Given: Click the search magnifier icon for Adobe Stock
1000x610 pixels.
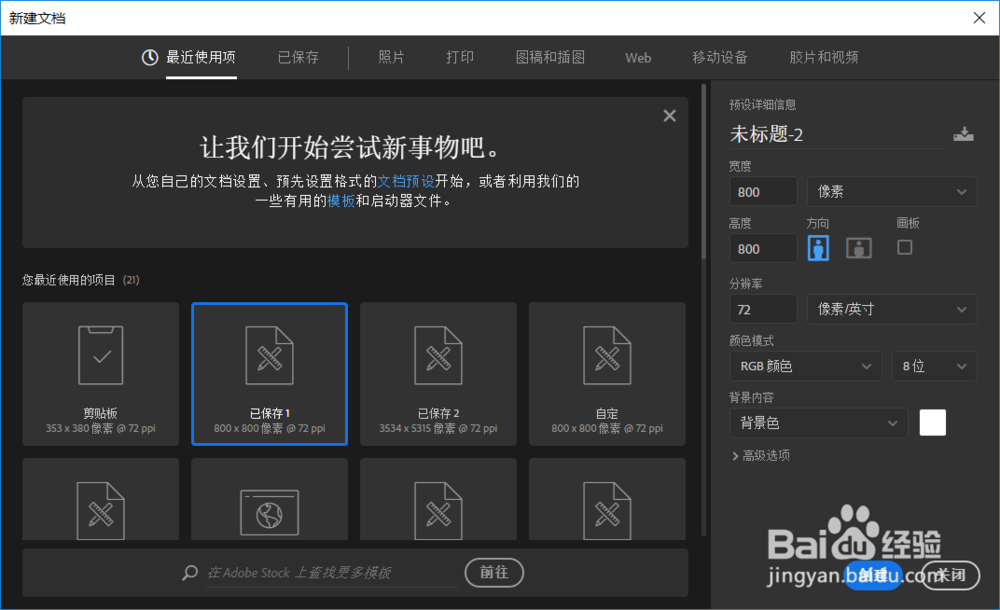Looking at the screenshot, I should (x=190, y=572).
